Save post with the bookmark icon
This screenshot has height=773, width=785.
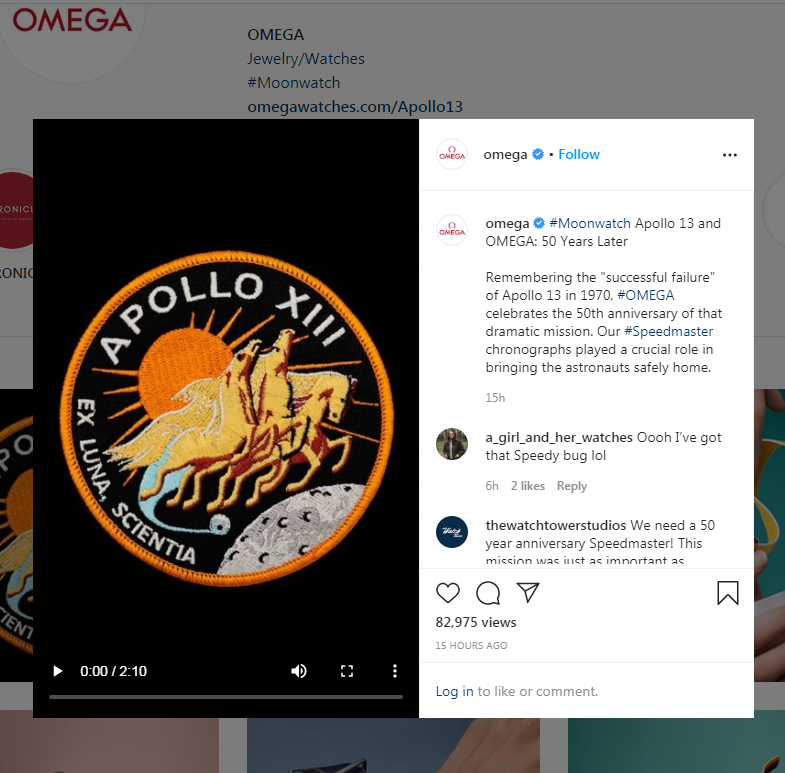727,593
